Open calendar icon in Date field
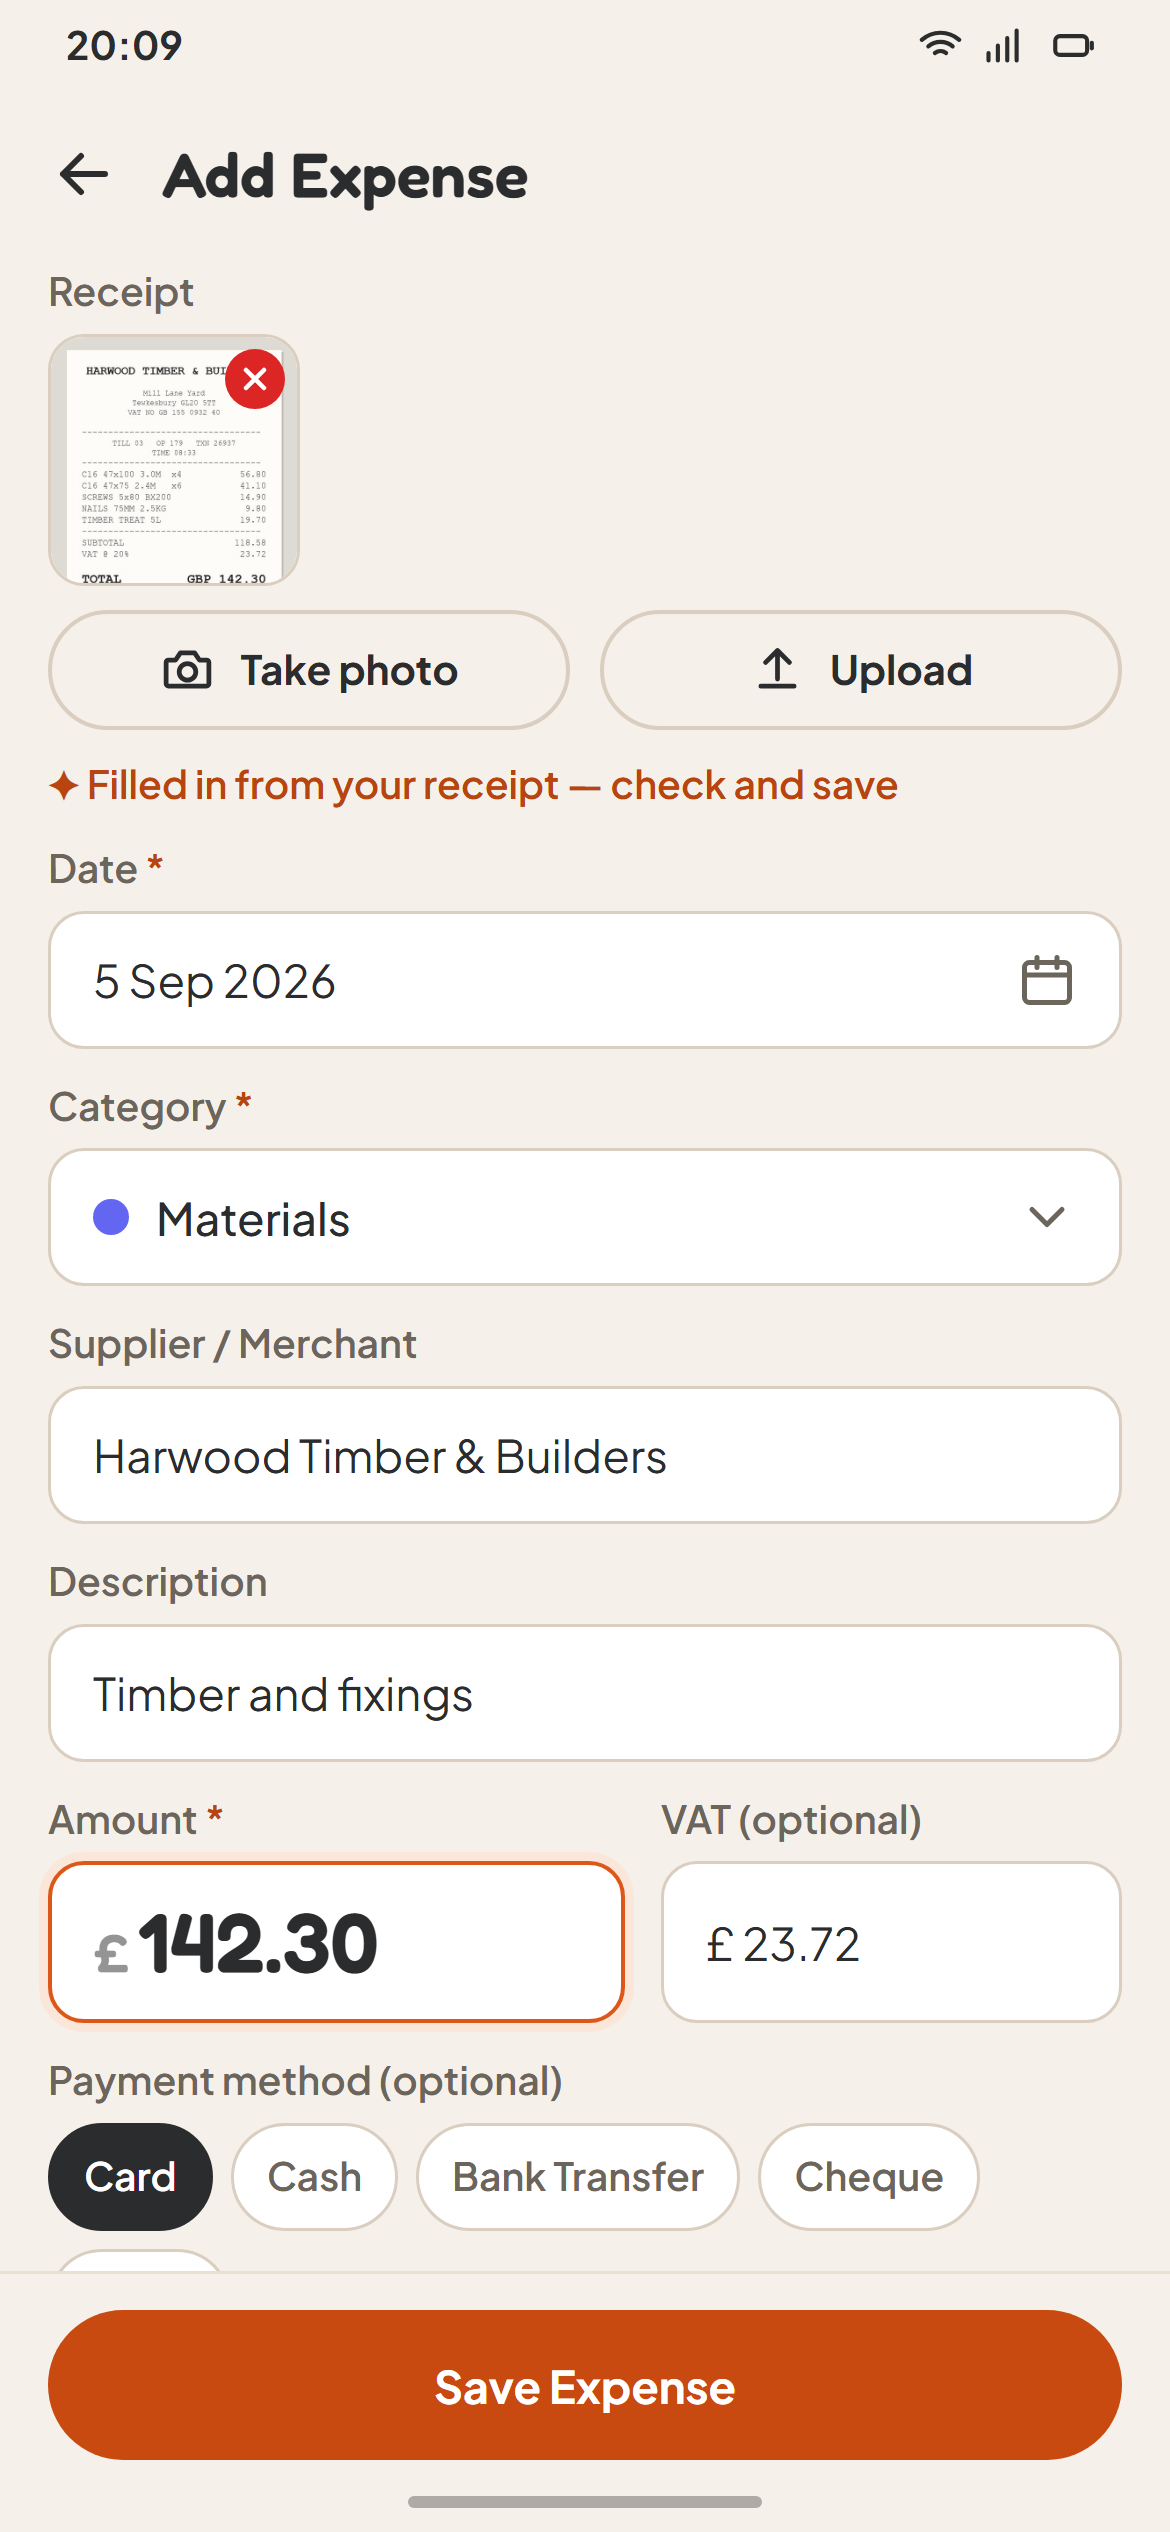Screen dimensions: 1170x2532 [x=1046, y=980]
